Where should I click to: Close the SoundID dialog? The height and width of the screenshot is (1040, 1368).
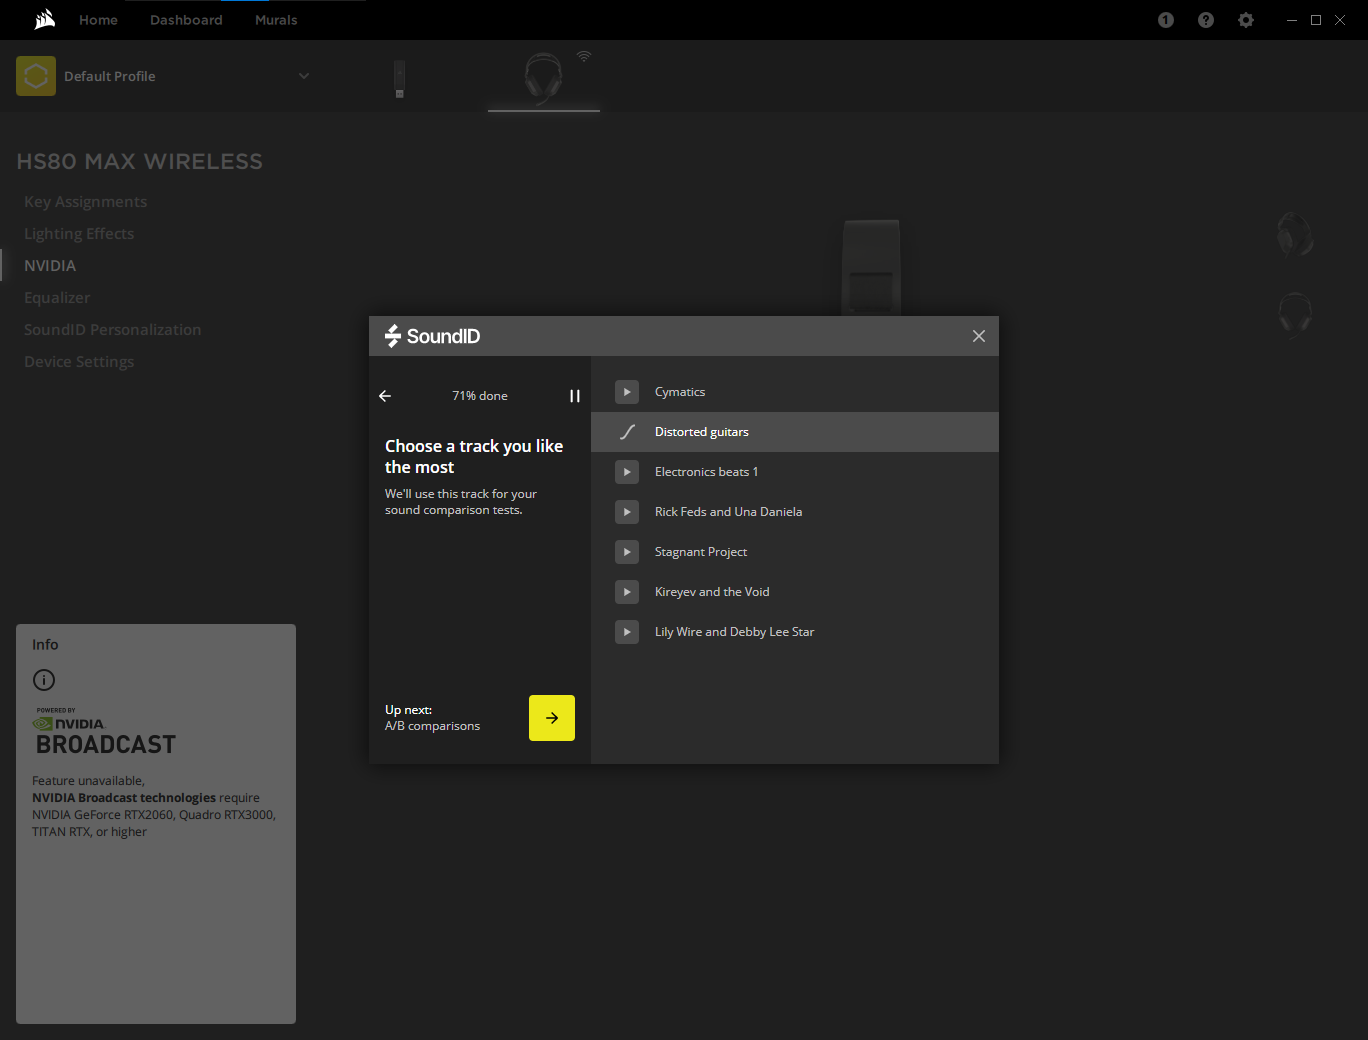[x=979, y=336]
